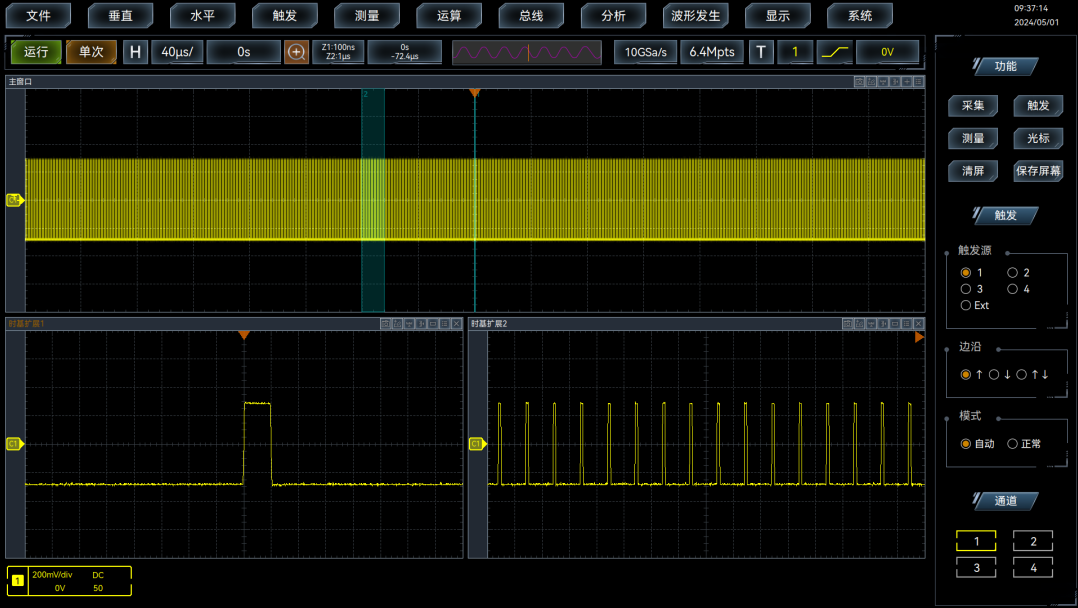Click the 测量 button under 功能
The image size is (1078, 608).
(973, 138)
